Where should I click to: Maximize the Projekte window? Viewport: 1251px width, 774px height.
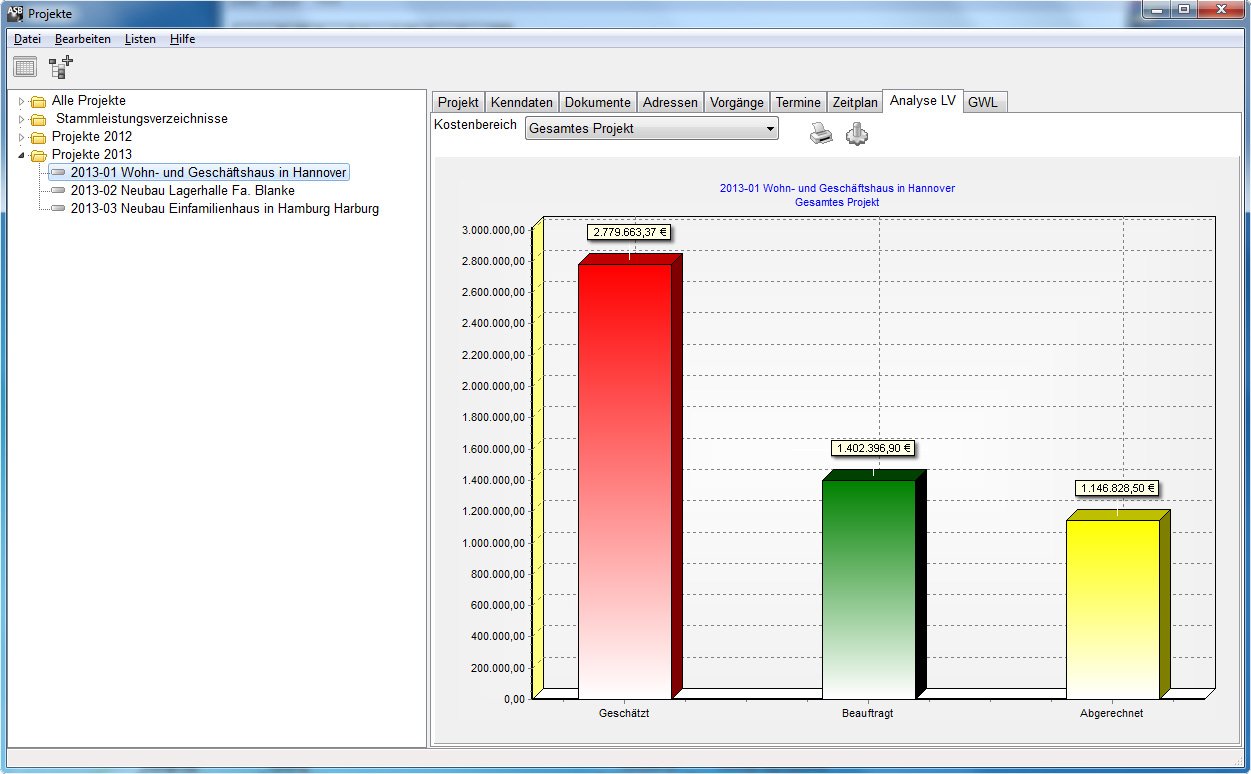pyautogui.click(x=1184, y=11)
